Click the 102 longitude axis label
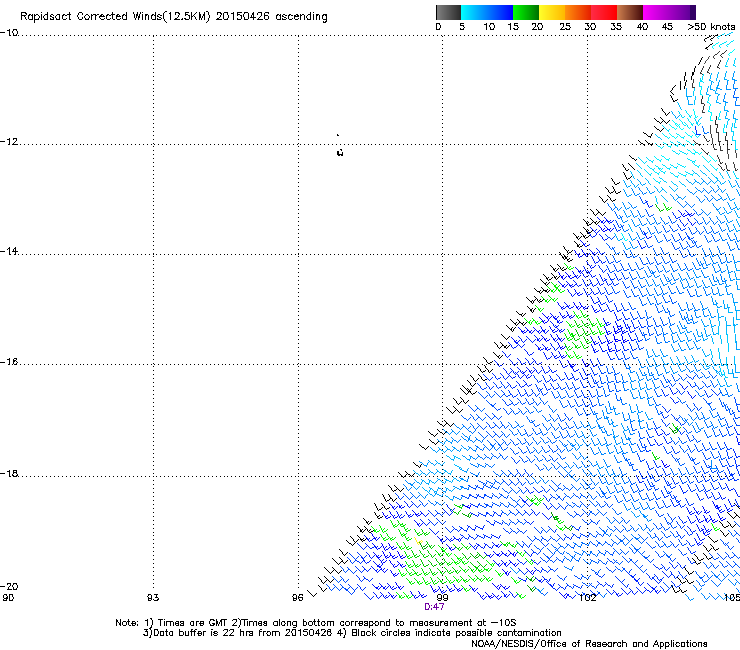The height and width of the screenshot is (650, 740). click(587, 598)
